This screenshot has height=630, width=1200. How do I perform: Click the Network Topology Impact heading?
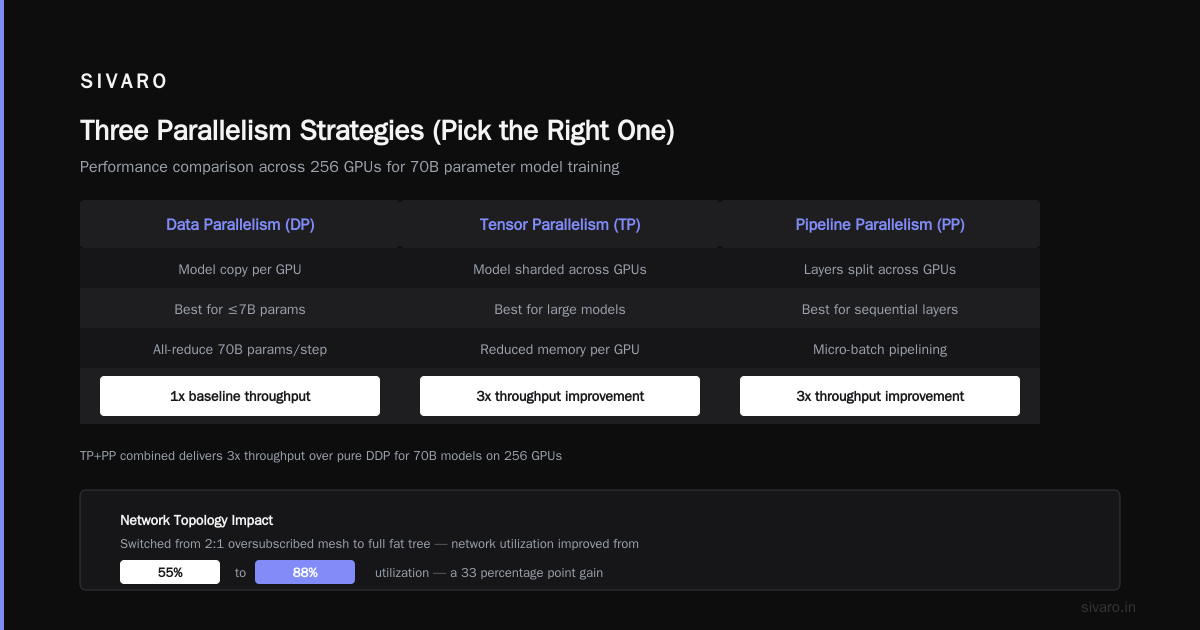(196, 520)
